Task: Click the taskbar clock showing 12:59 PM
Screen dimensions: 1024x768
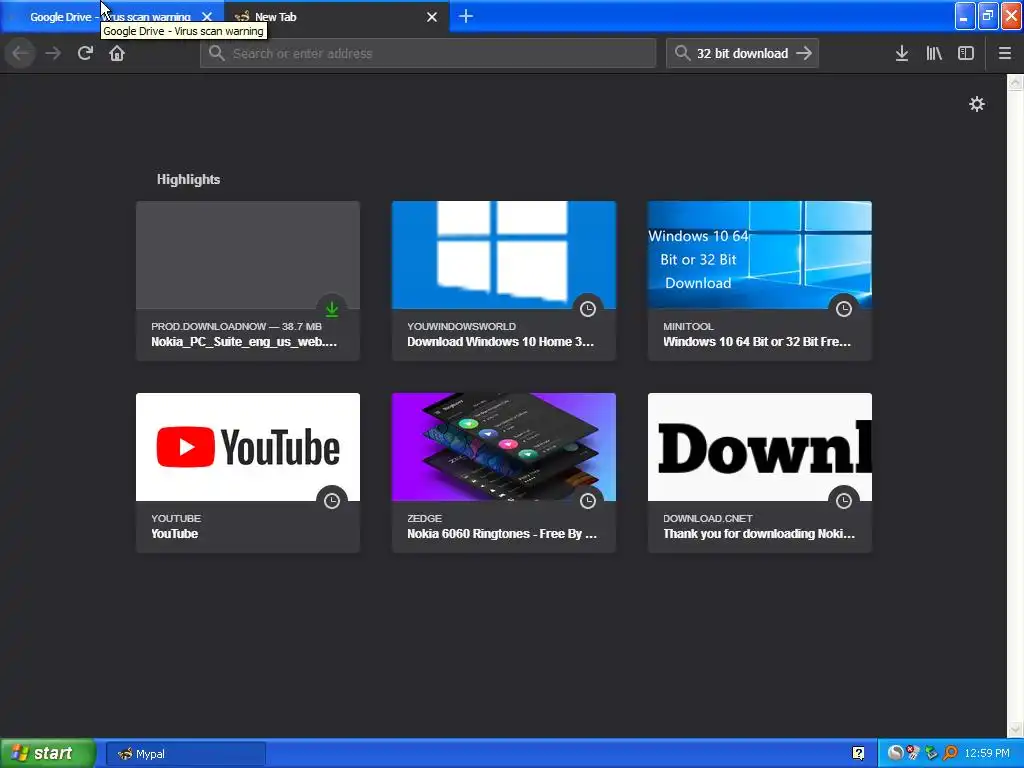Action: click(987, 753)
